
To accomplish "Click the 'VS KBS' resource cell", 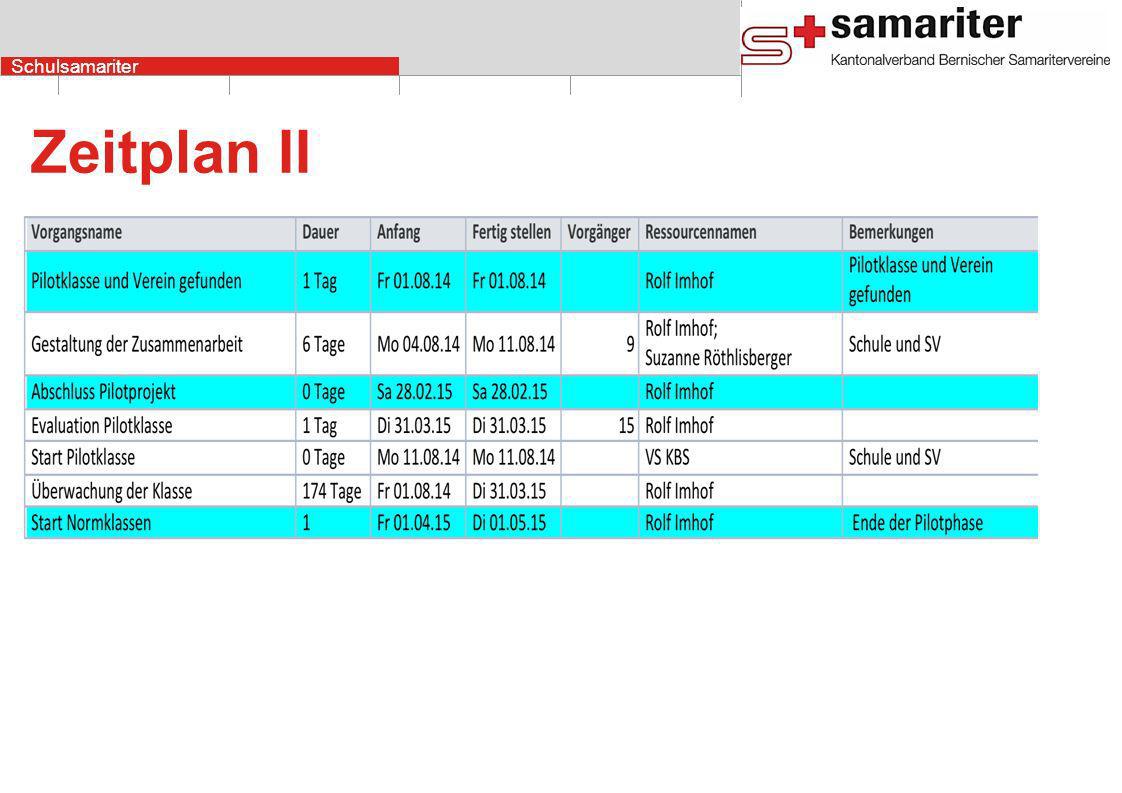I will coord(741,457).
